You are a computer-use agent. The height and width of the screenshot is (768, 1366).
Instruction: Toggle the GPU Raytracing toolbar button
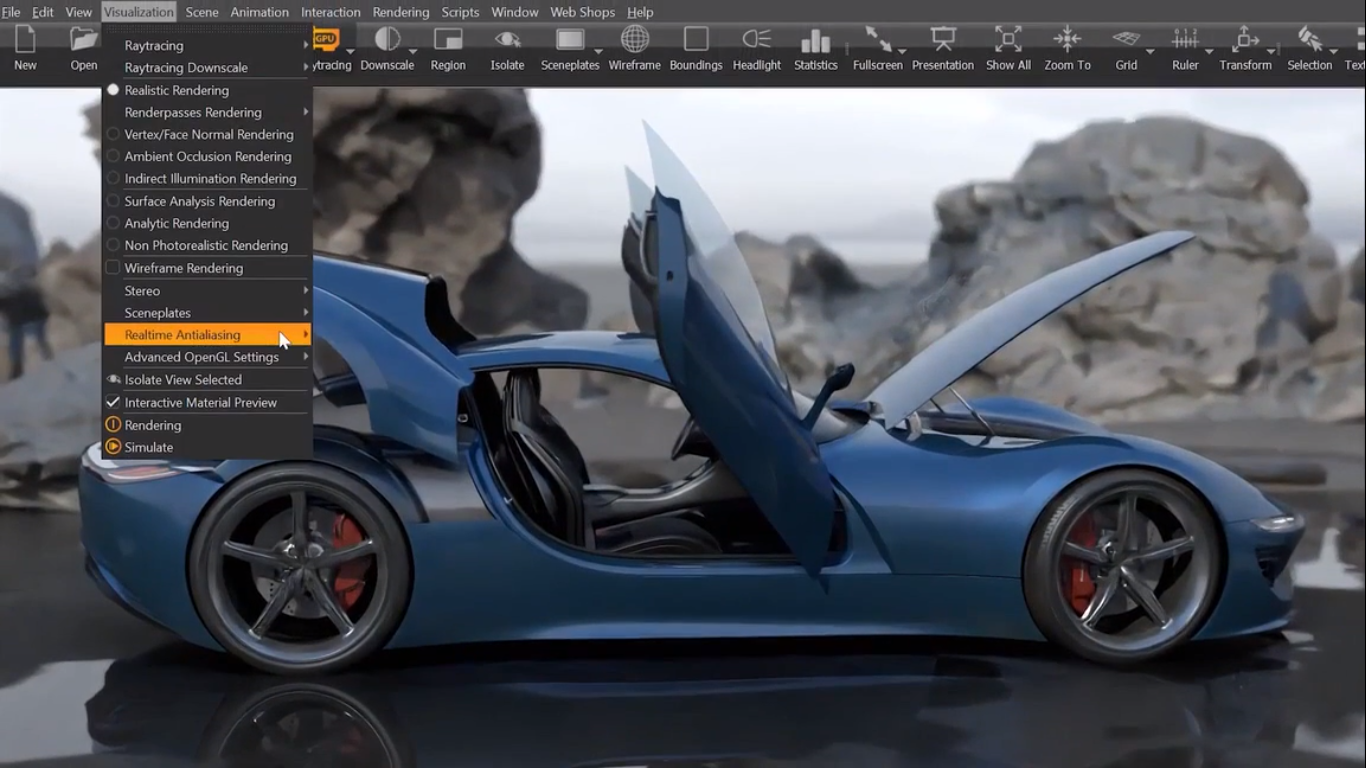pos(327,40)
